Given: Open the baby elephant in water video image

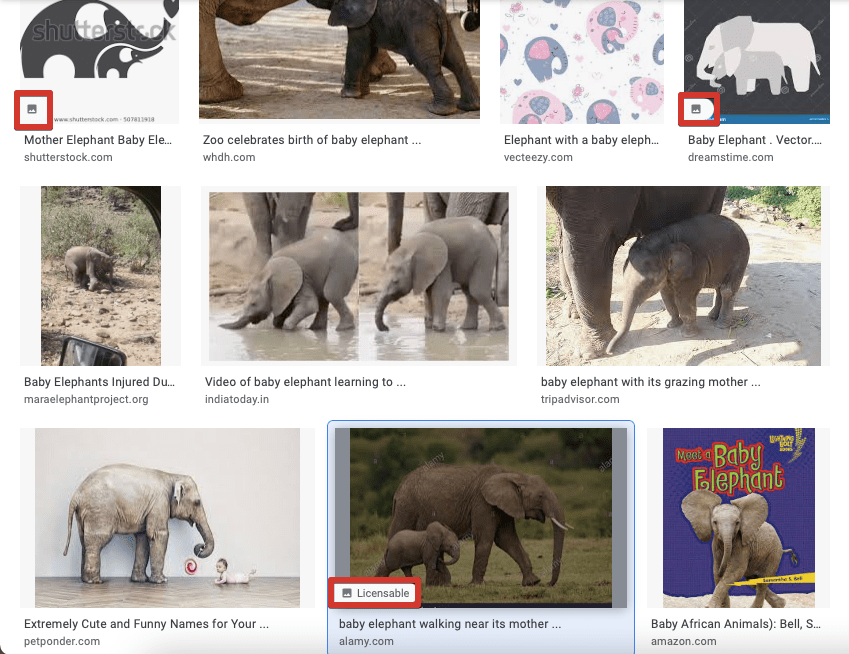Looking at the screenshot, I should (359, 276).
